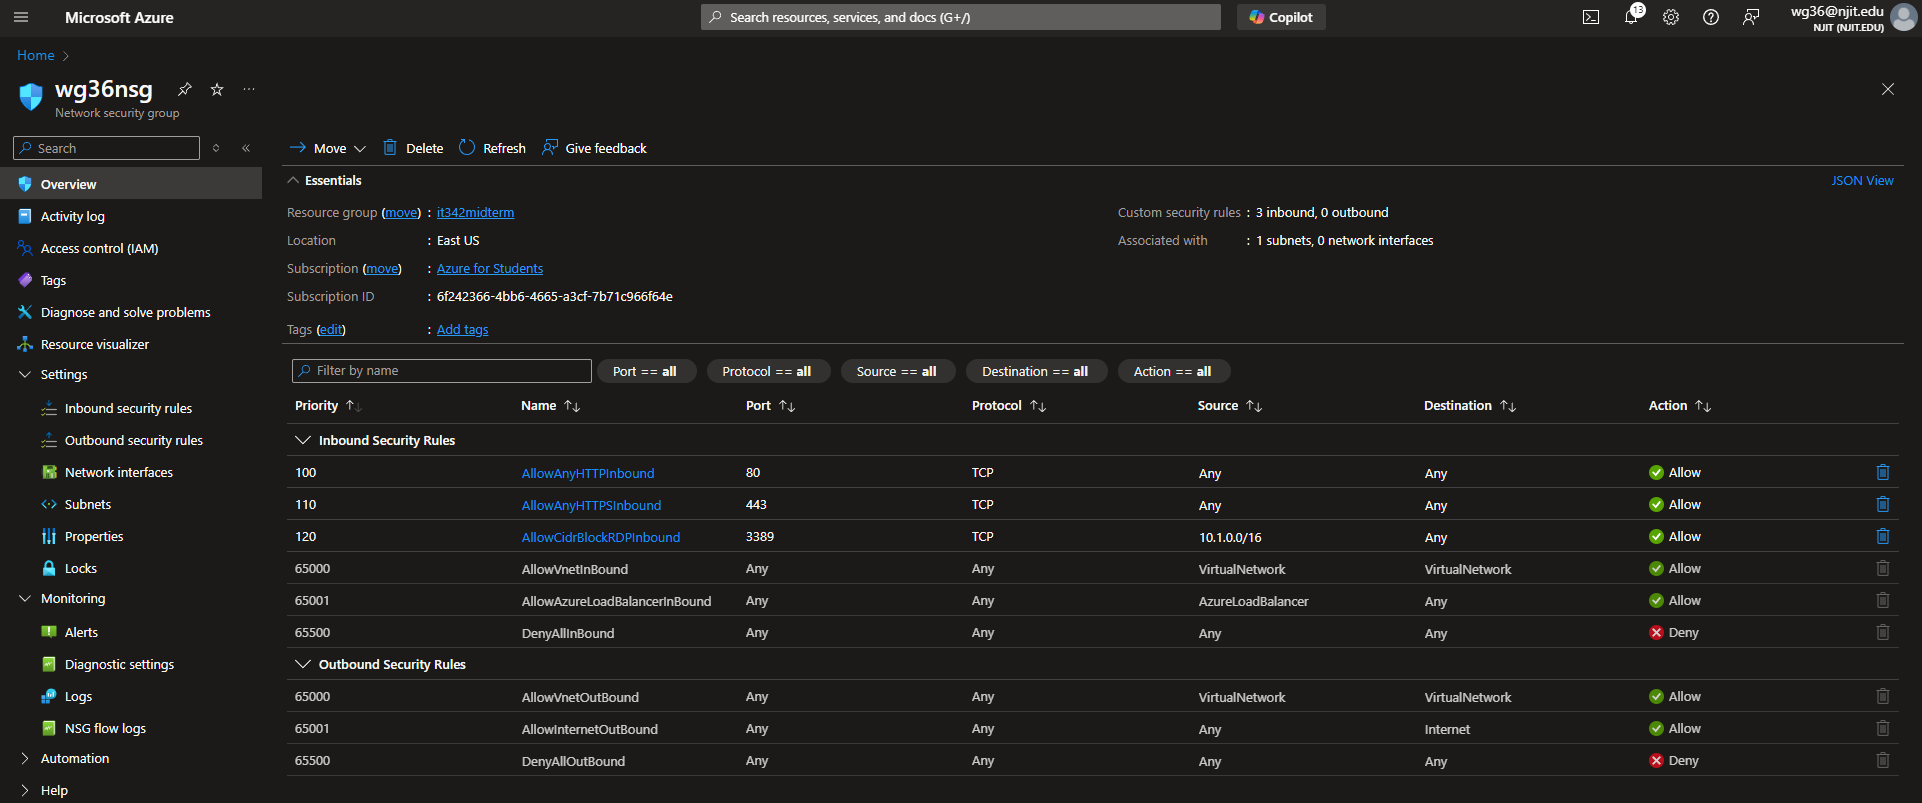Delete the AllowAnyHTTPInbound rule via trash icon

1882,472
